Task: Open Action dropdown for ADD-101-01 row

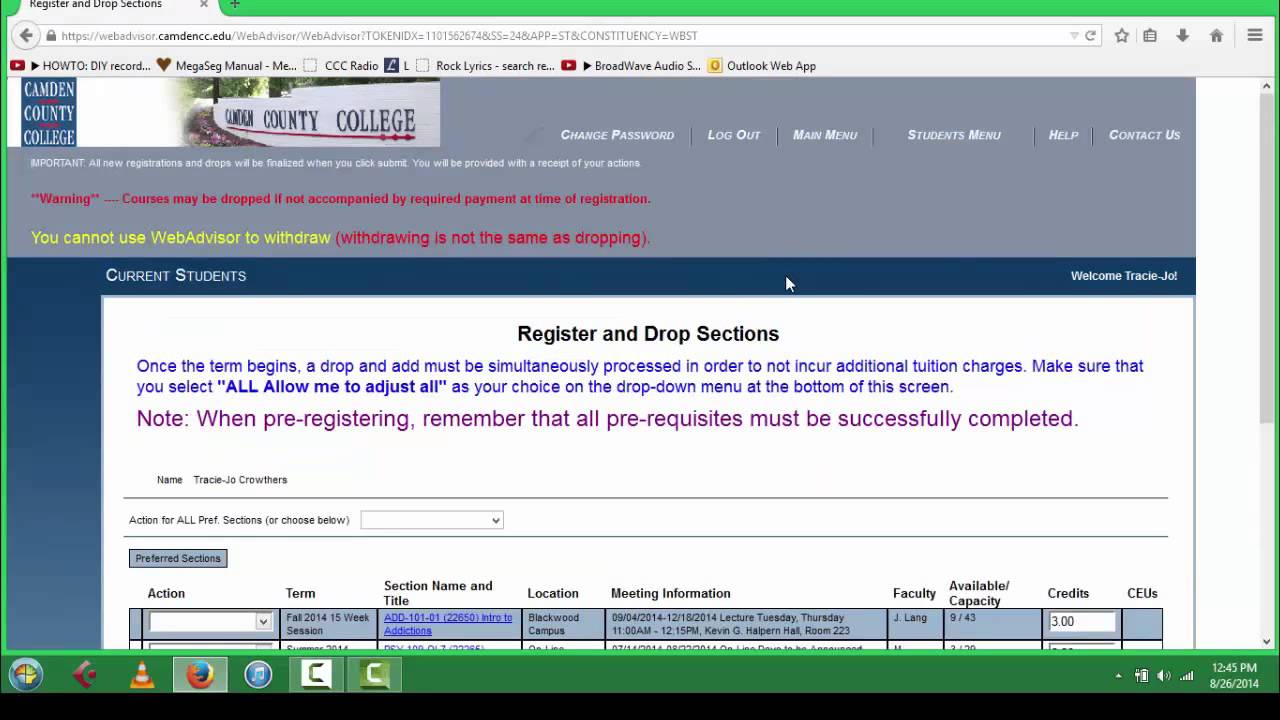Action: (x=210, y=621)
